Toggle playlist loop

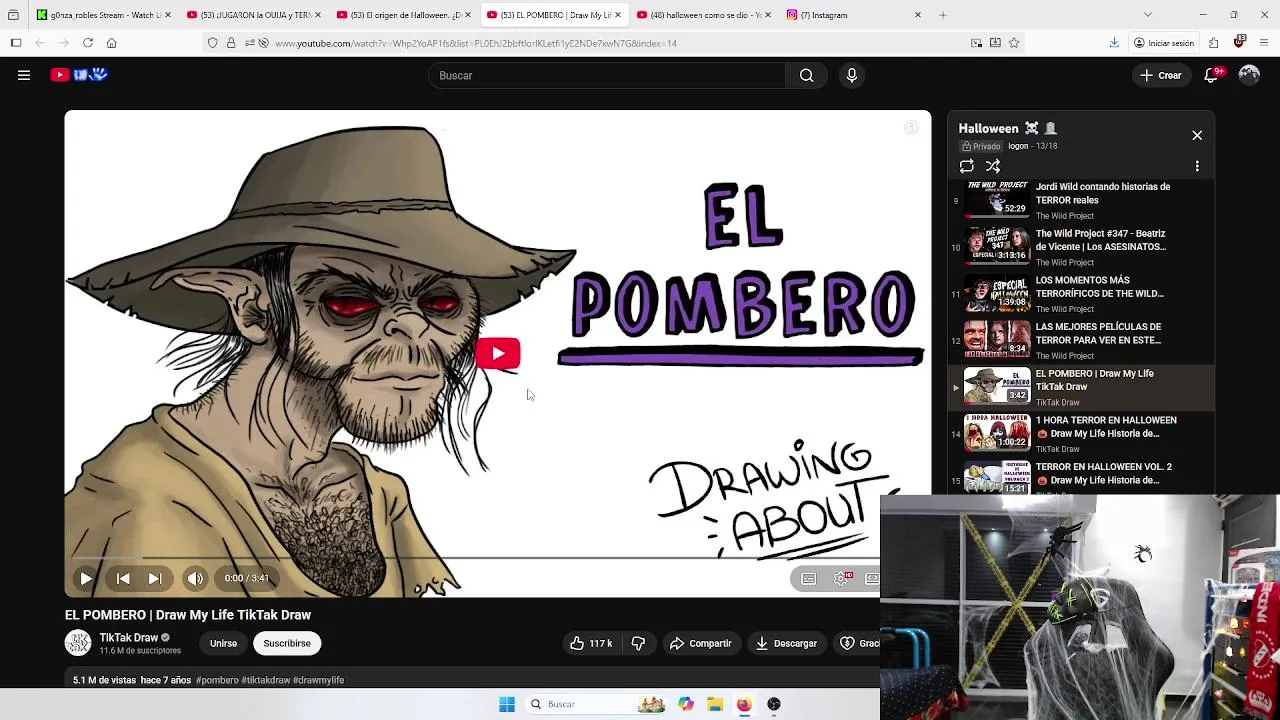pyautogui.click(x=966, y=166)
